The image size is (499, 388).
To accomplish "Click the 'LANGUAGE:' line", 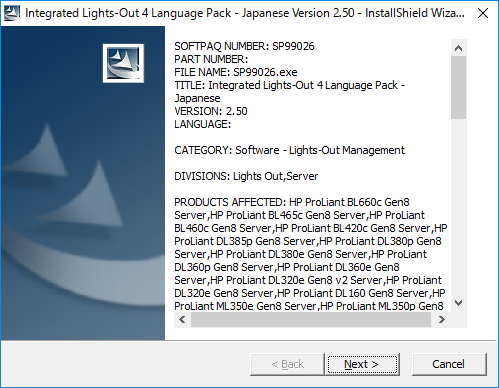I will [x=203, y=124].
